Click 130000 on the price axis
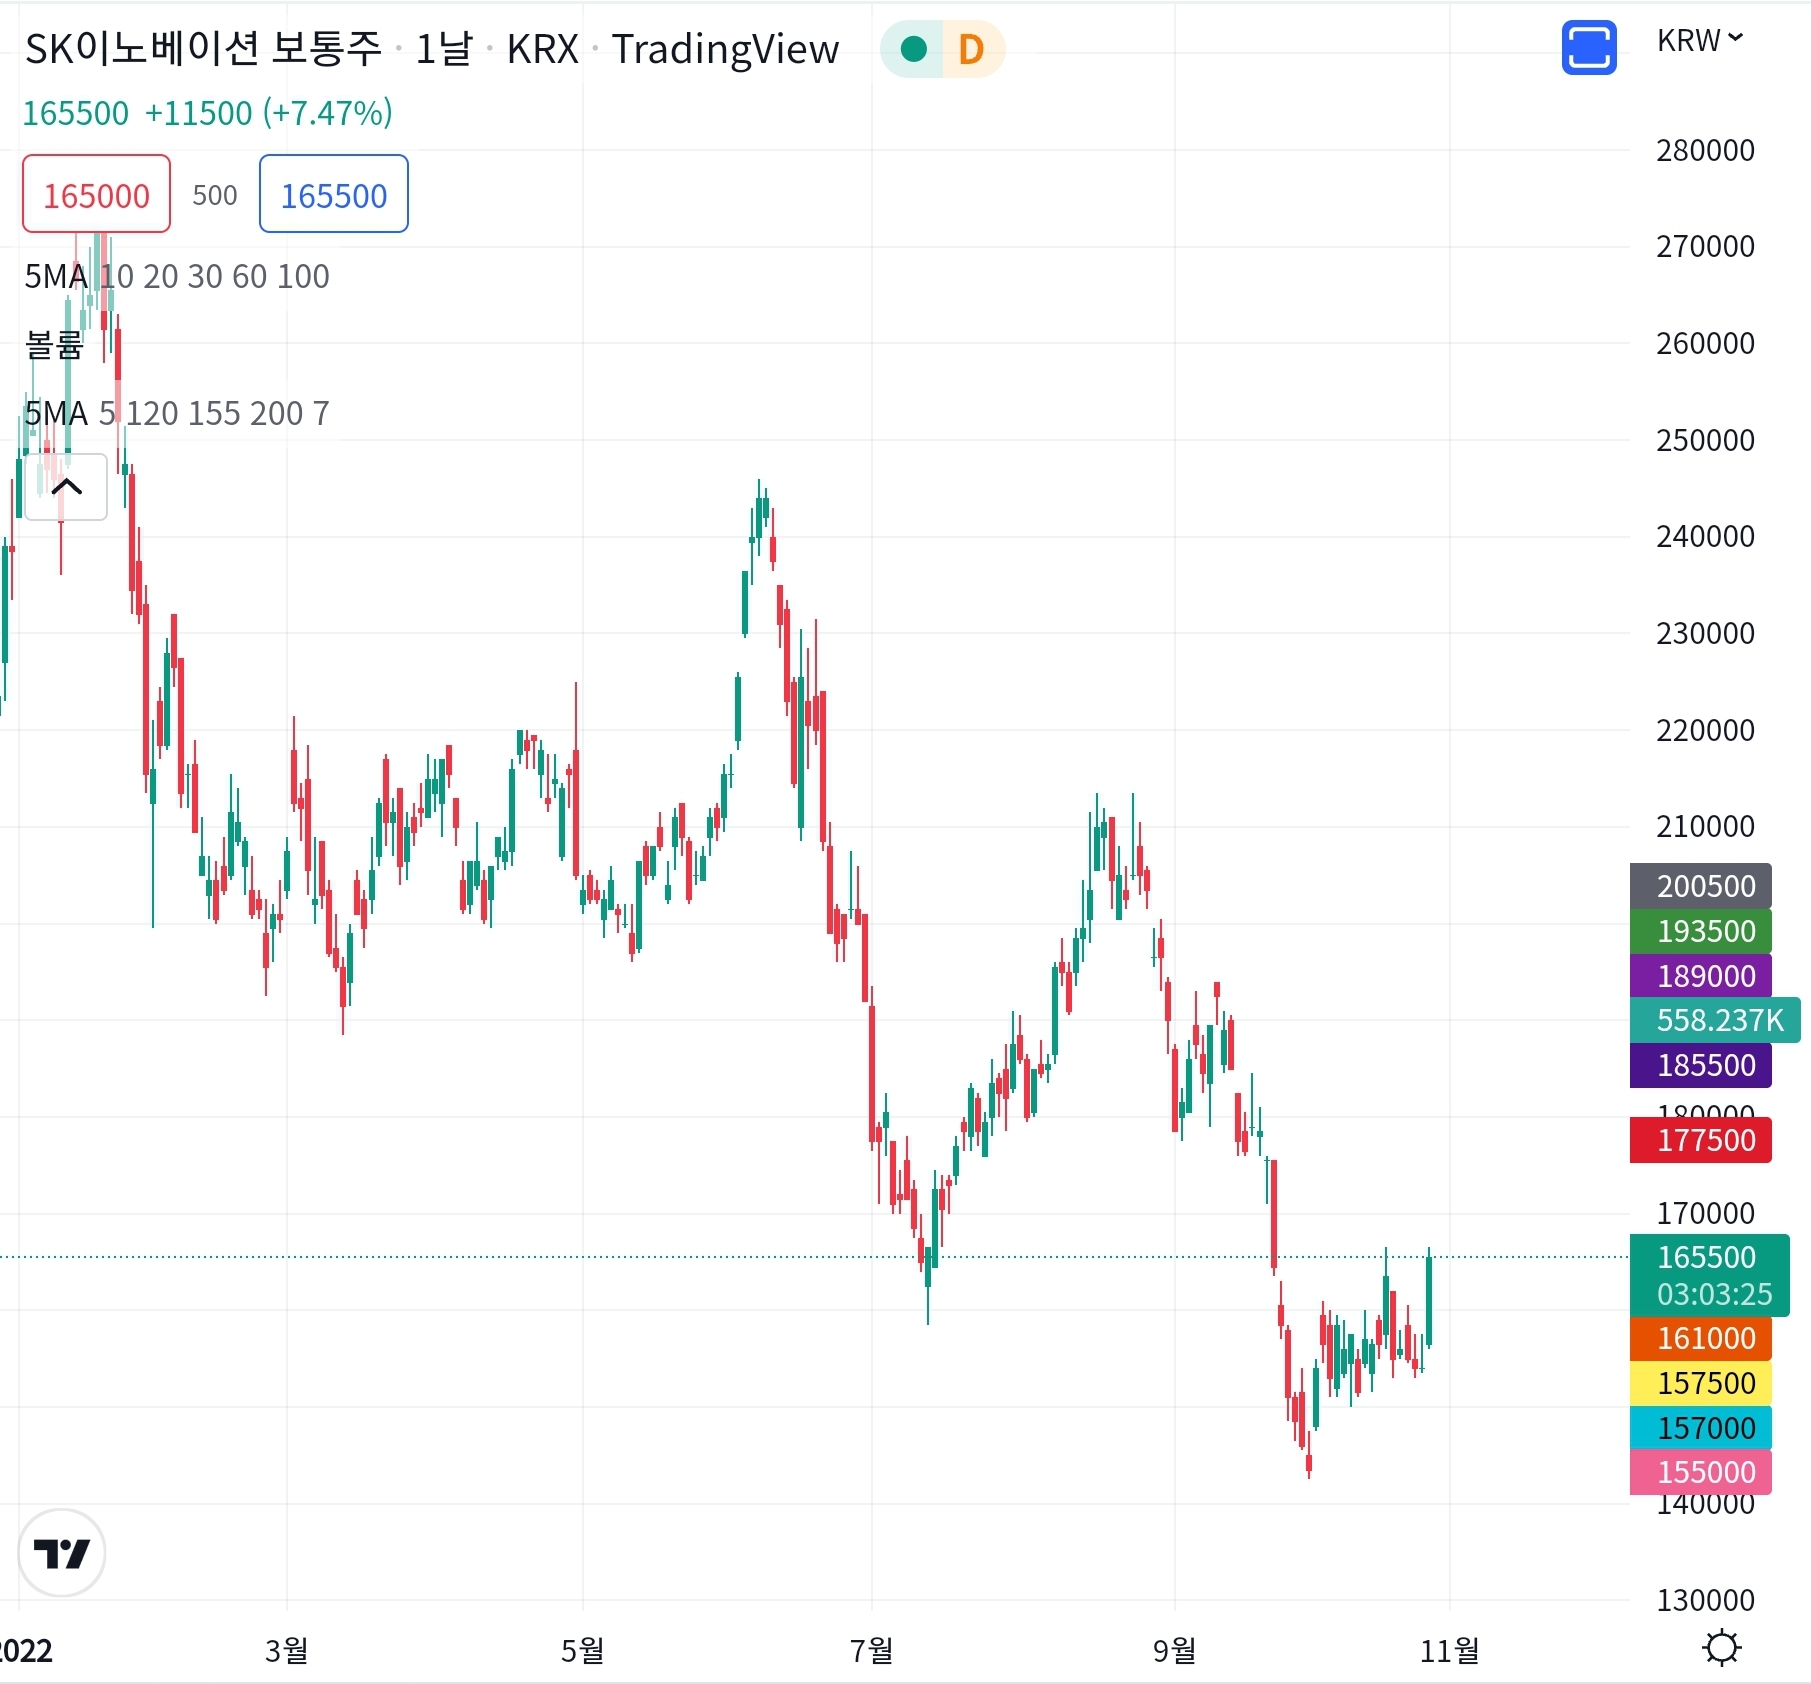This screenshot has width=1811, height=1684. [x=1705, y=1600]
